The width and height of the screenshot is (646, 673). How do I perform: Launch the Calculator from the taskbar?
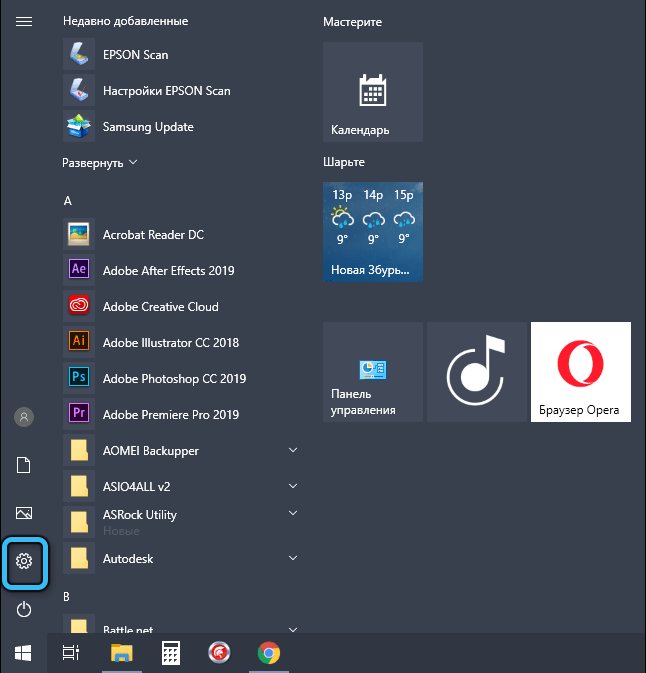click(171, 653)
